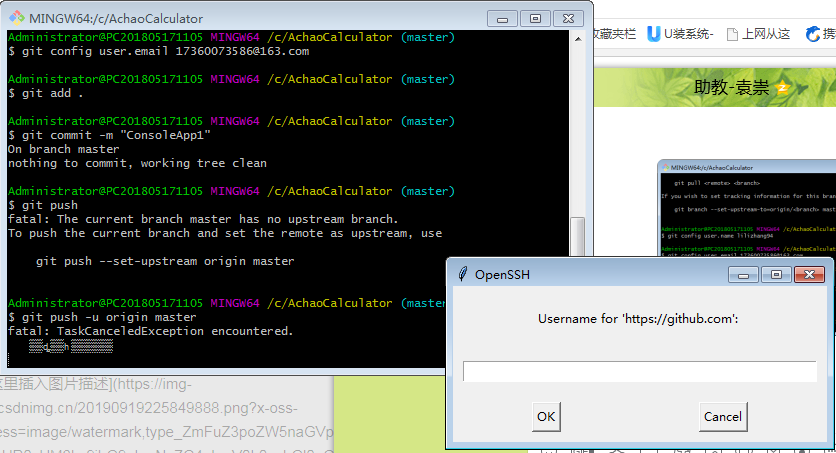
Task: Click the 'On branch master' output line
Action: (x=63, y=149)
